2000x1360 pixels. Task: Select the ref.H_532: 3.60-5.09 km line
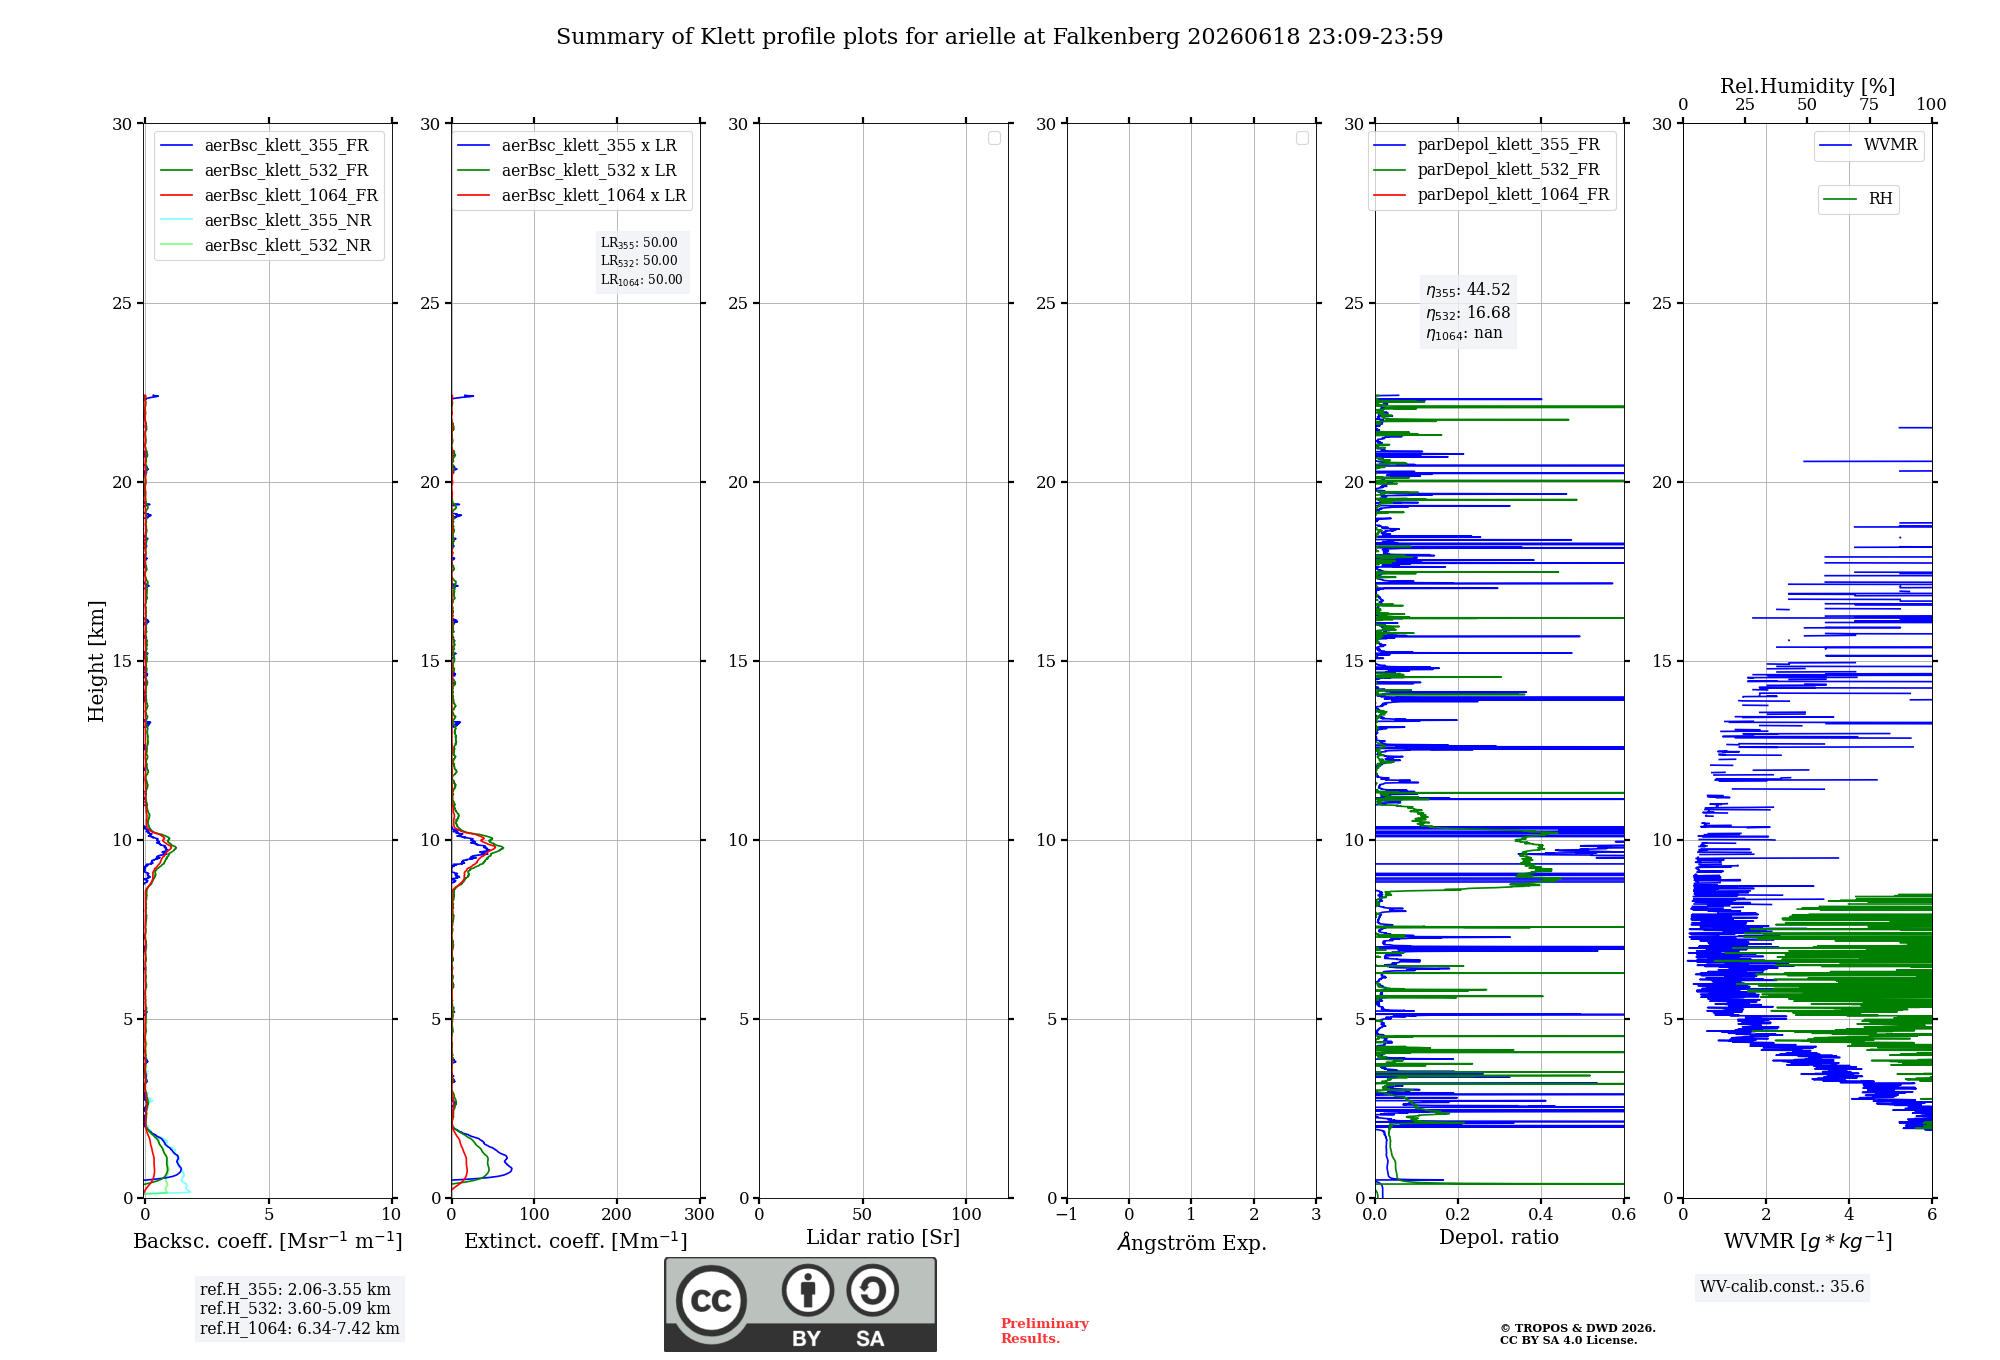pyautogui.click(x=295, y=1309)
